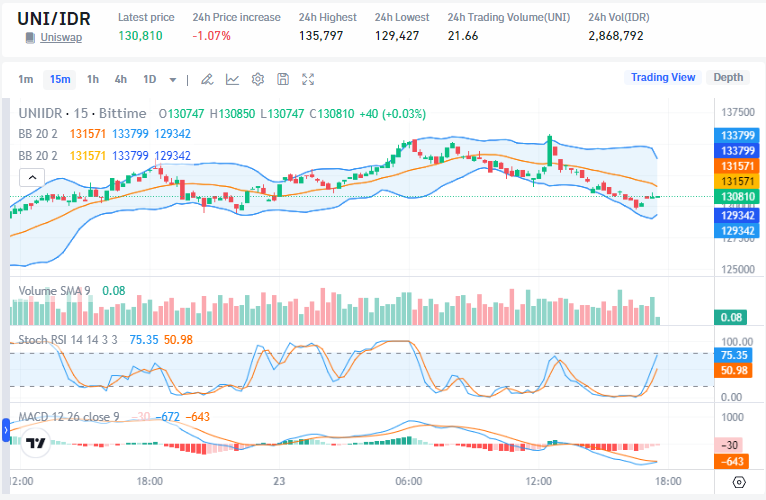Screen dimensions: 766x500
Task: Click the 24h Lowest value 129,427
Action: point(397,36)
